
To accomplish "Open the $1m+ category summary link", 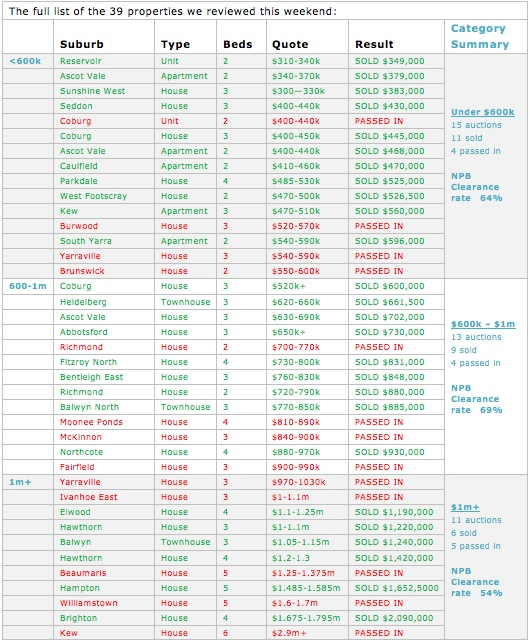I will (x=465, y=507).
